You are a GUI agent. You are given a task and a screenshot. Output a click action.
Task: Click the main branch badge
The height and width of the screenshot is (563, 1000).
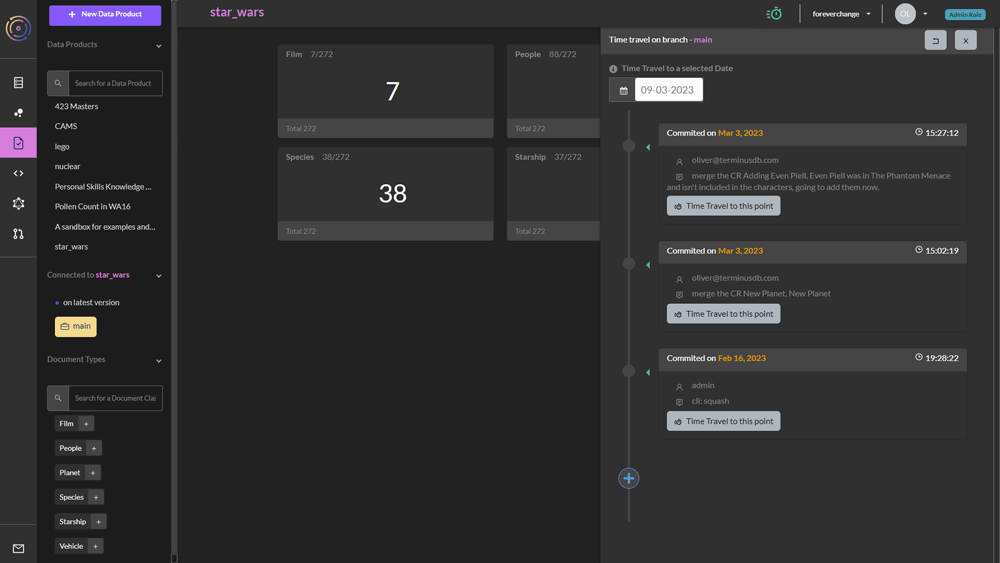point(76,326)
